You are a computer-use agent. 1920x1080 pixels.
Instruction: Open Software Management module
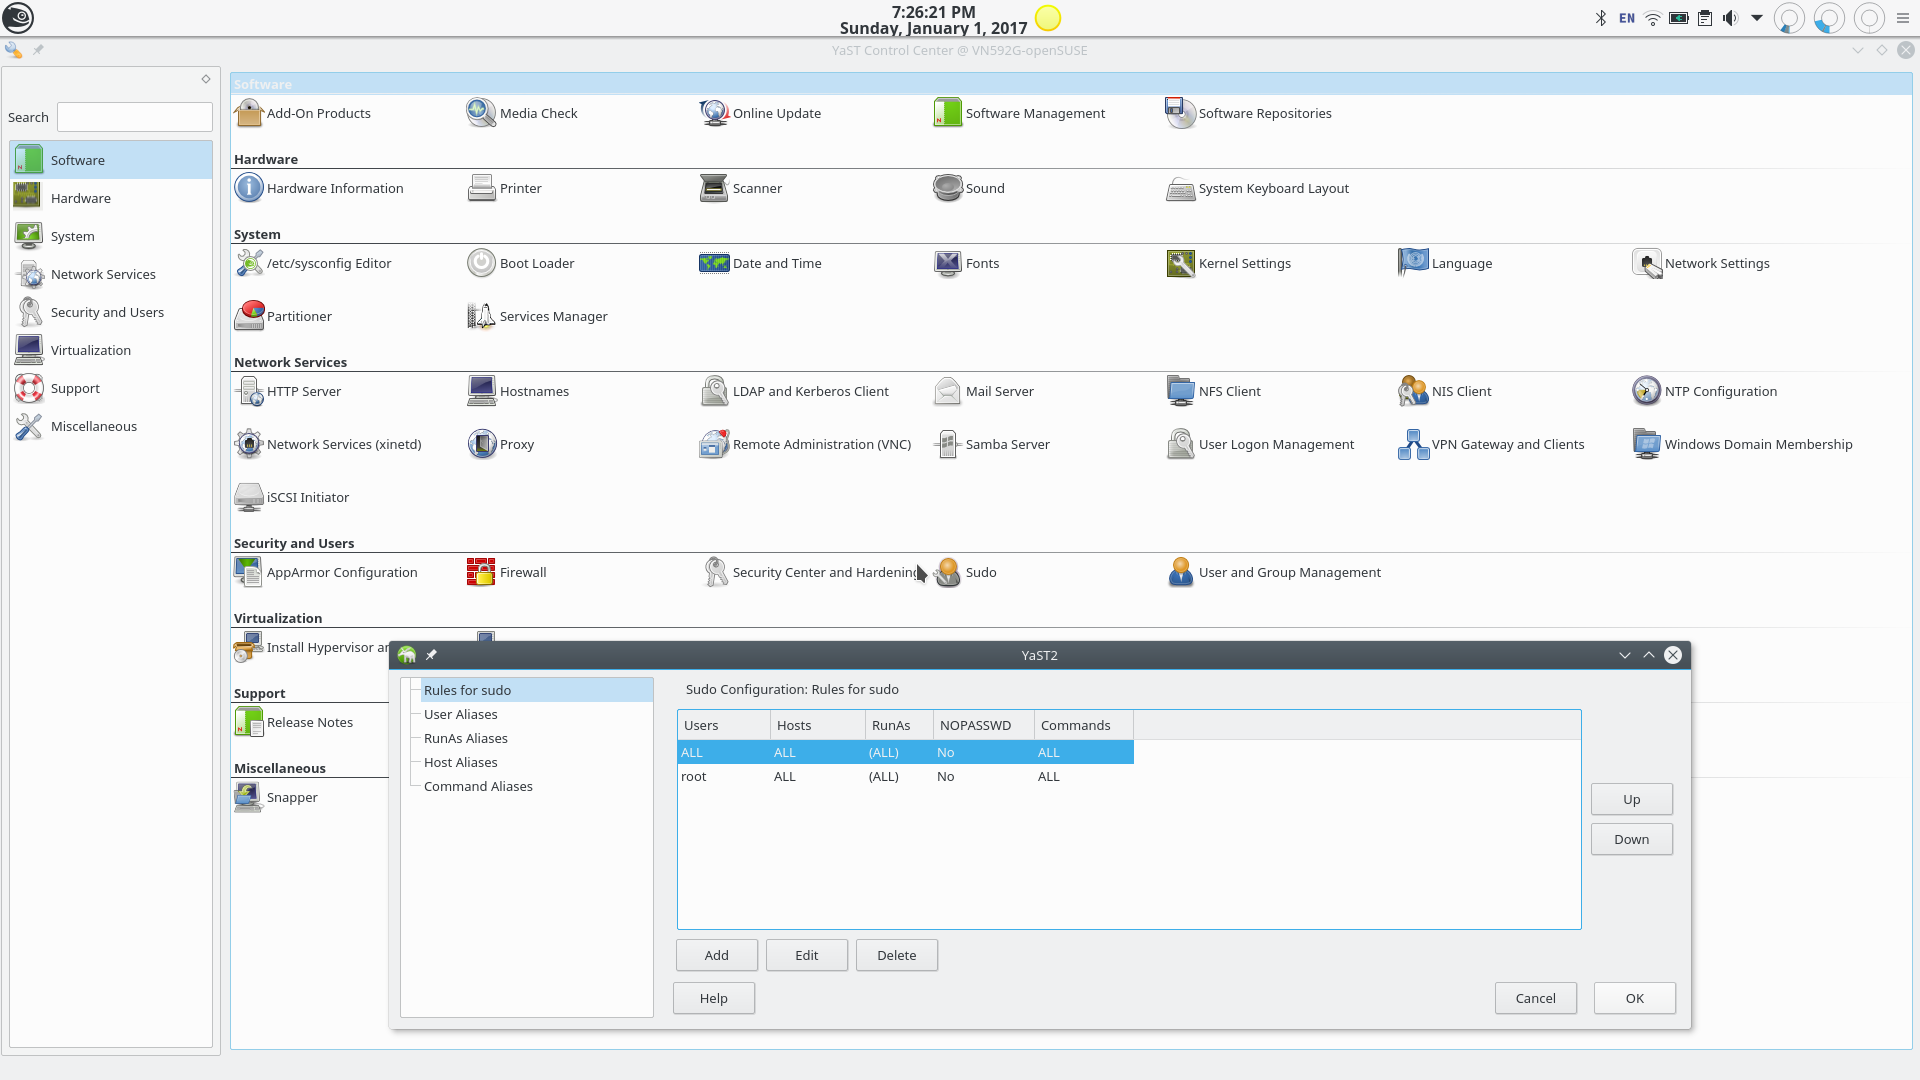[x=1019, y=113]
